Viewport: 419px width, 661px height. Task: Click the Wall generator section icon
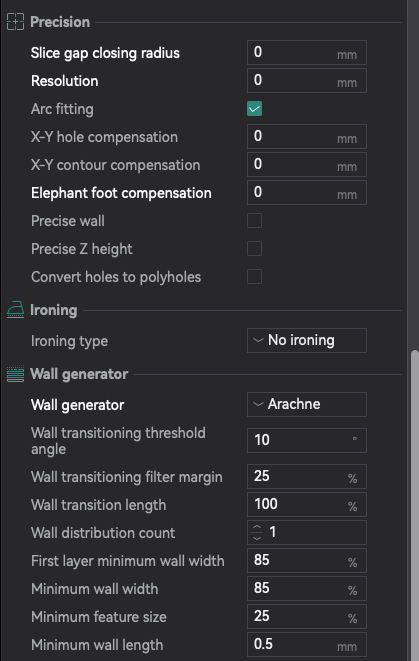pyautogui.click(x=16, y=374)
